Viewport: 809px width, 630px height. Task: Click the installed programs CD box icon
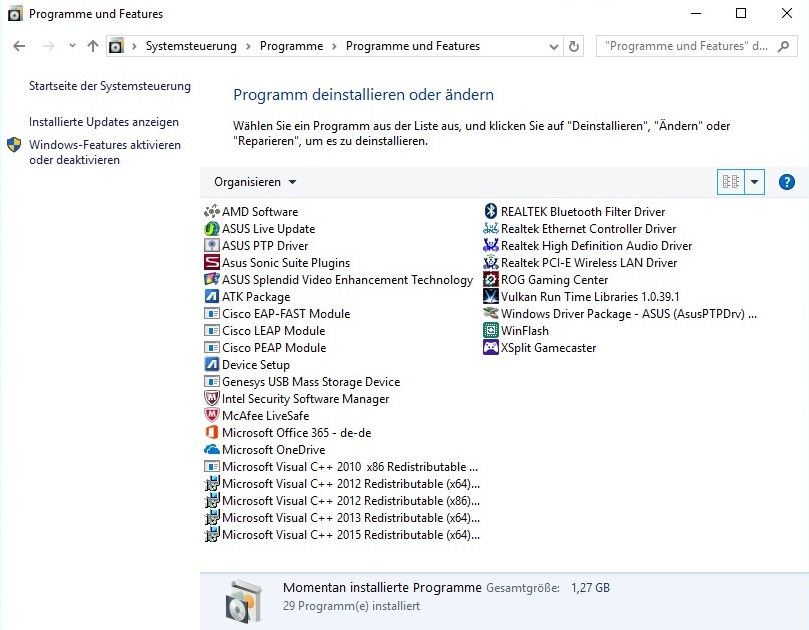coord(244,601)
